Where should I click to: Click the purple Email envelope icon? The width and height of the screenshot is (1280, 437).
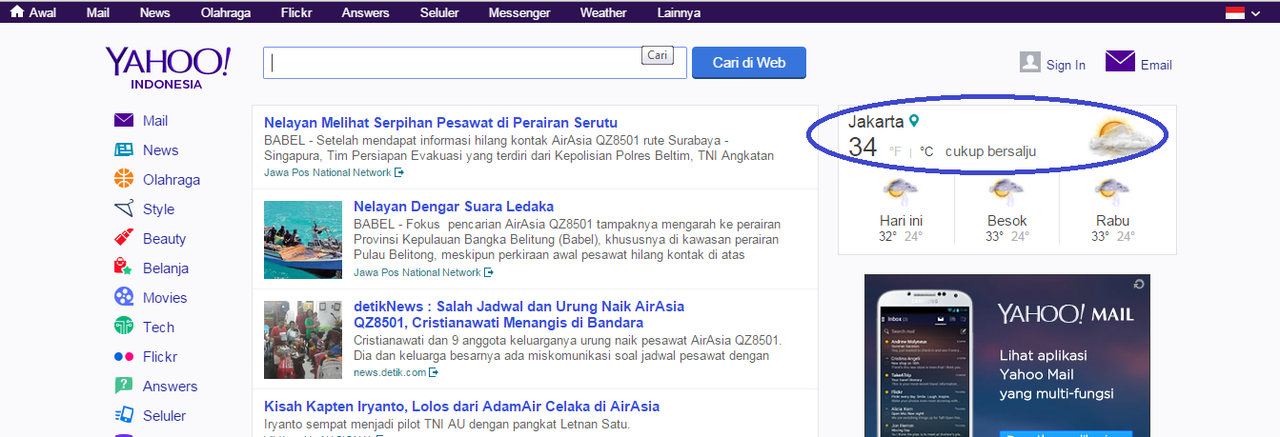pyautogui.click(x=1120, y=62)
